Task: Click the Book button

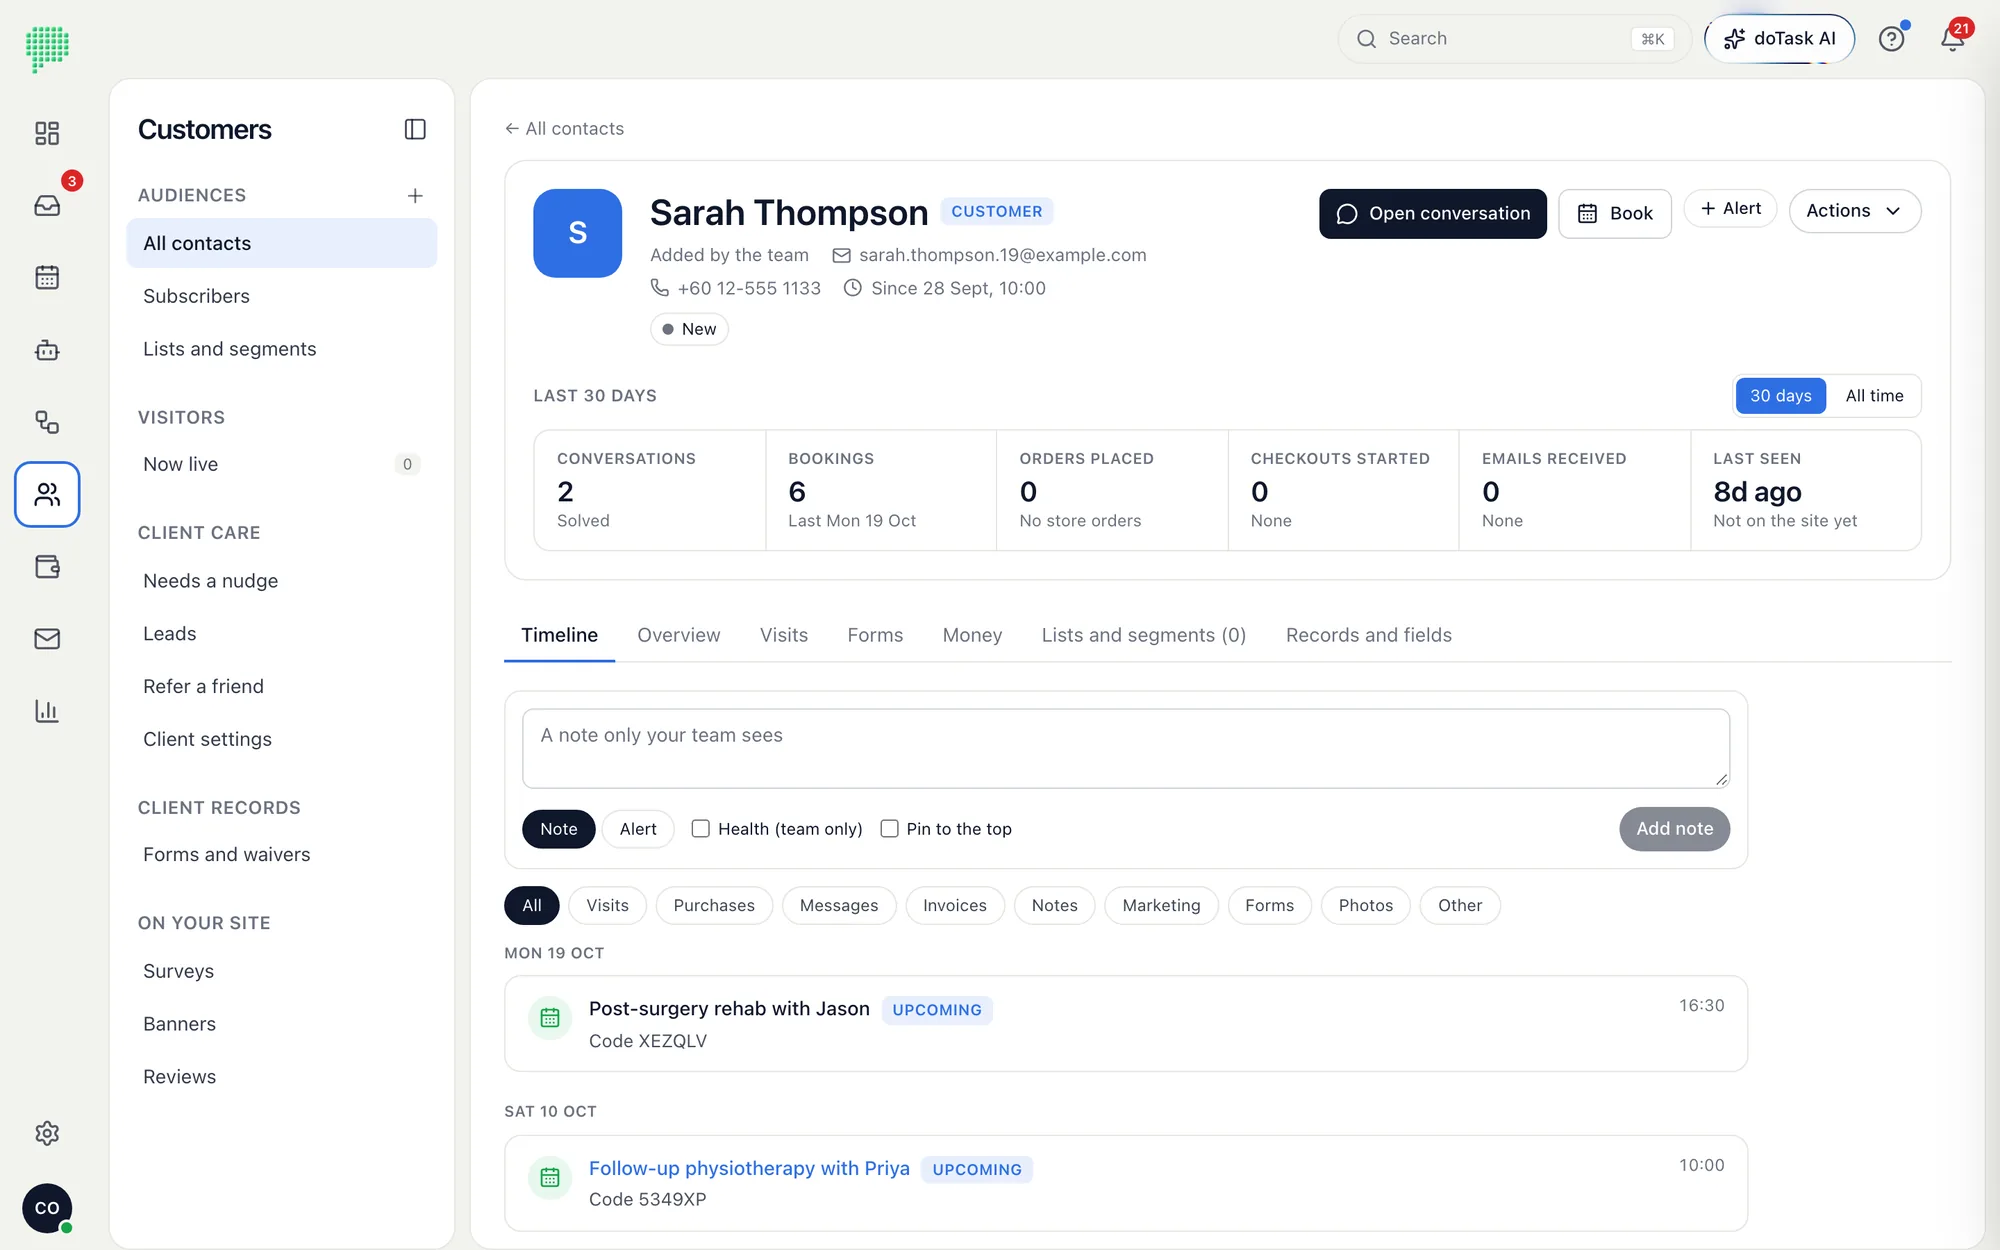Action: pos(1615,214)
